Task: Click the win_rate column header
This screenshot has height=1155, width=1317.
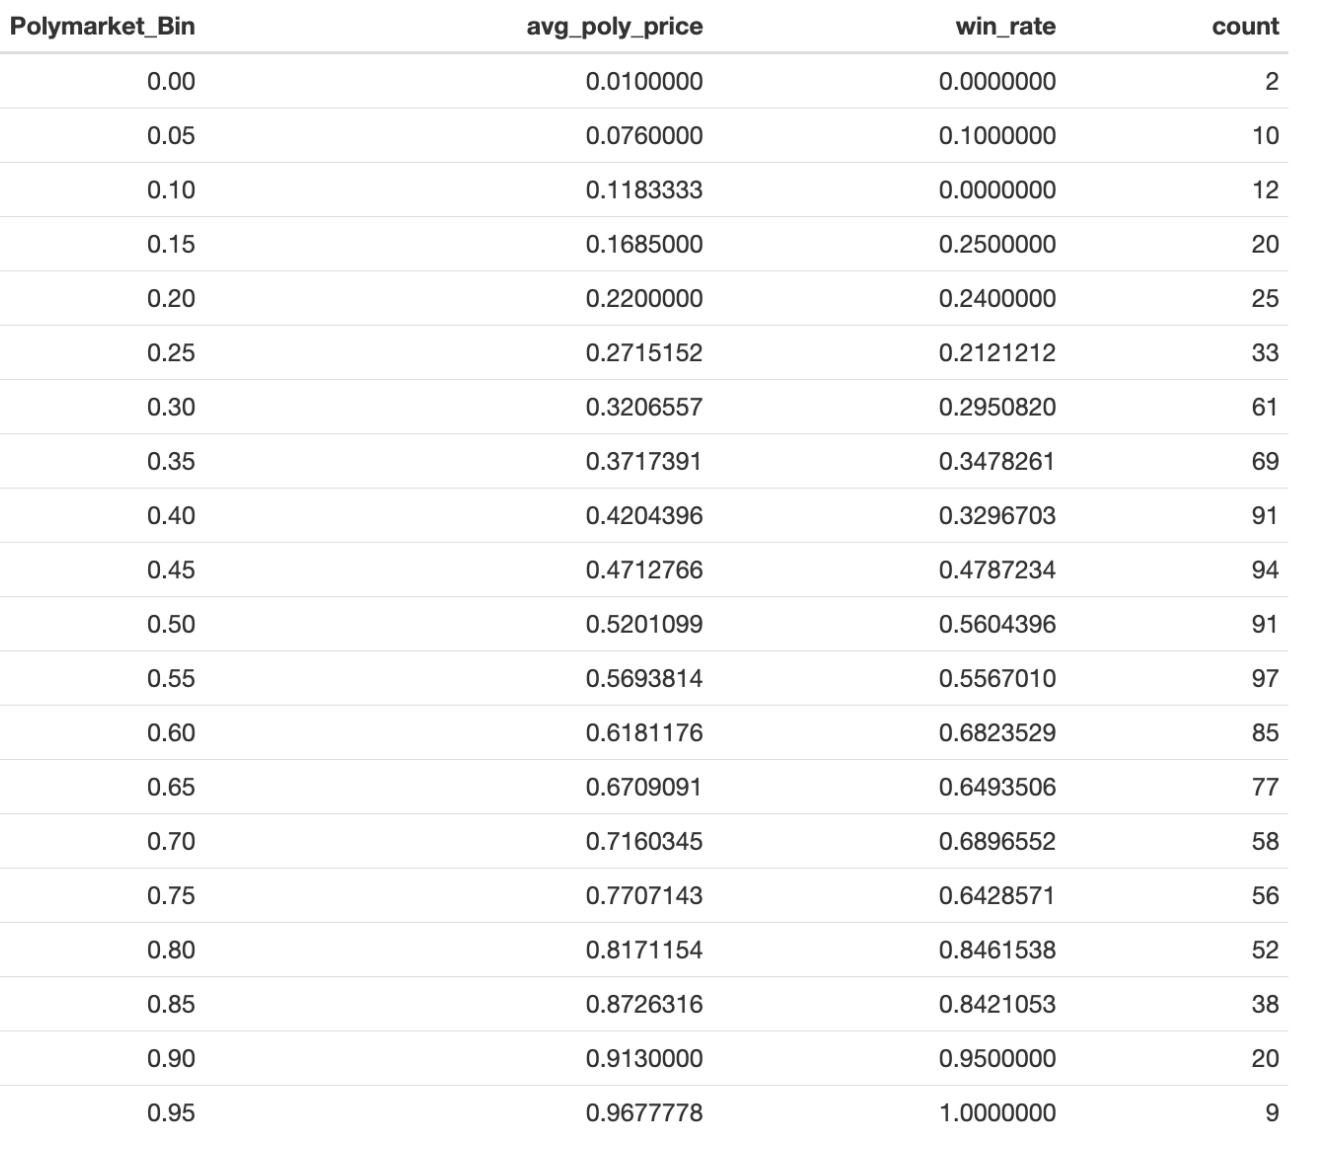Action: [1005, 27]
